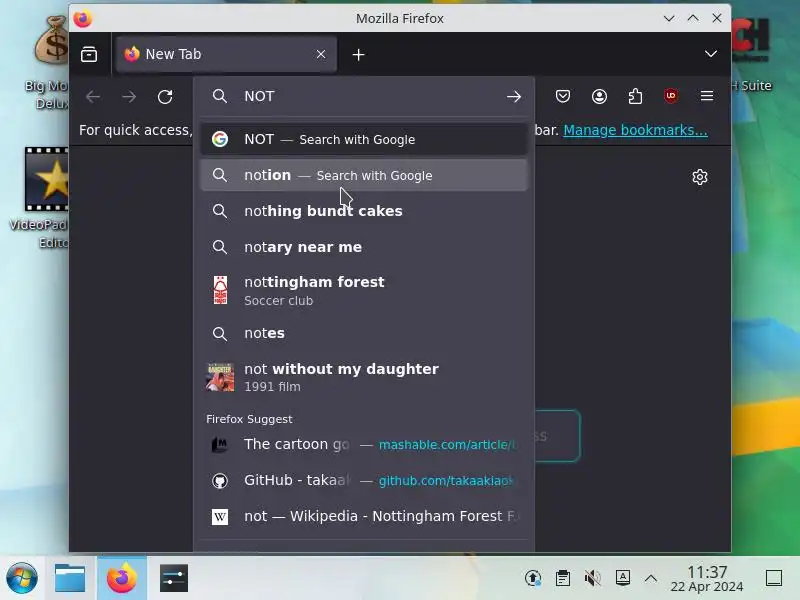Open the uBlock Origin extension icon
Viewport: 800px width, 600px height.
[671, 96]
